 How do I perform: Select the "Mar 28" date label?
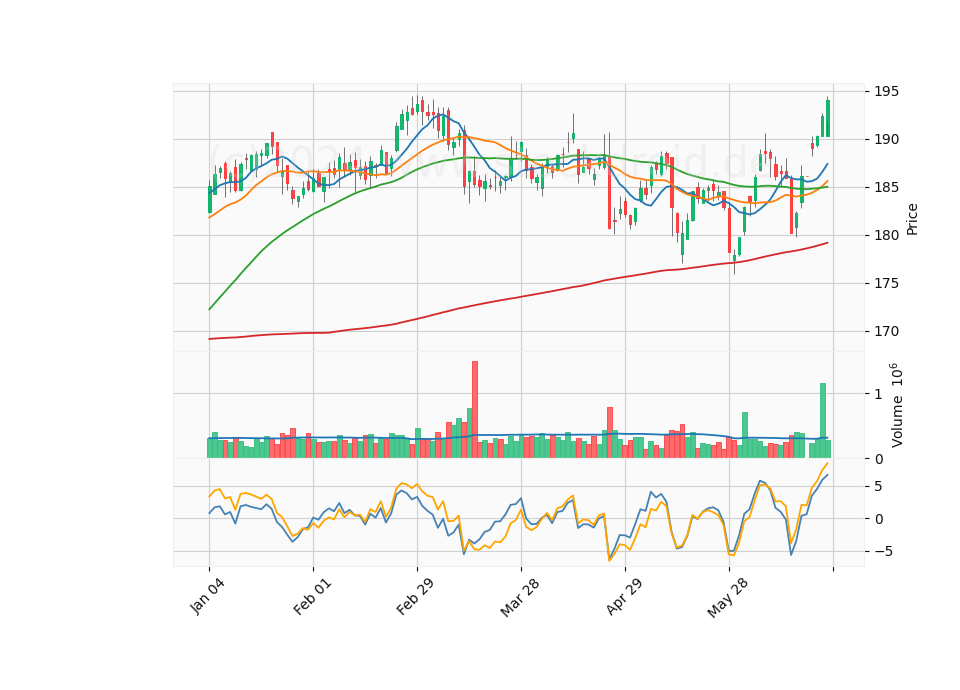[520, 597]
